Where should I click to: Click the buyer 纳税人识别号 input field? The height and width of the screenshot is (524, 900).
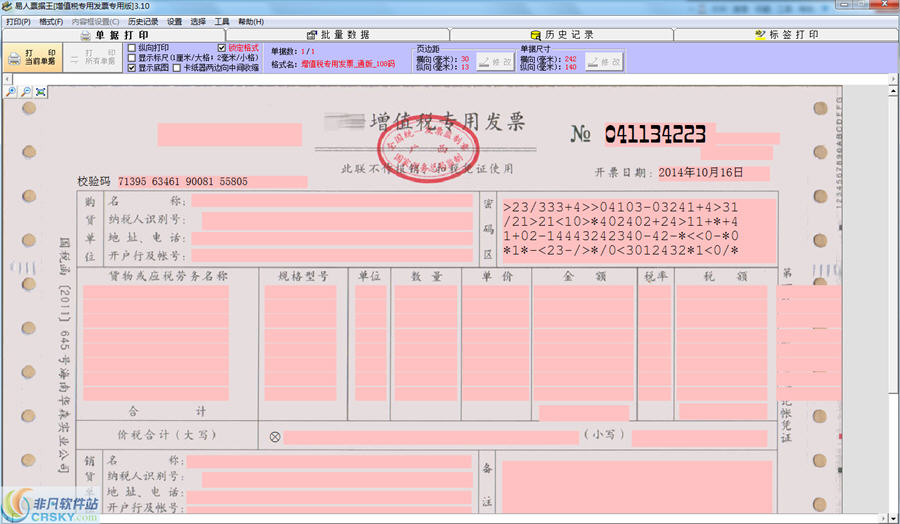click(337, 220)
